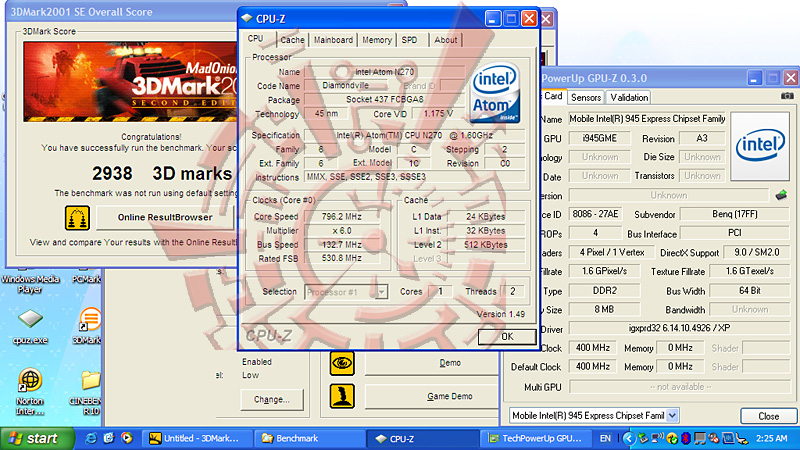Click the 2938 3D marks score text
This screenshot has height=450, width=800.
[x=162, y=173]
